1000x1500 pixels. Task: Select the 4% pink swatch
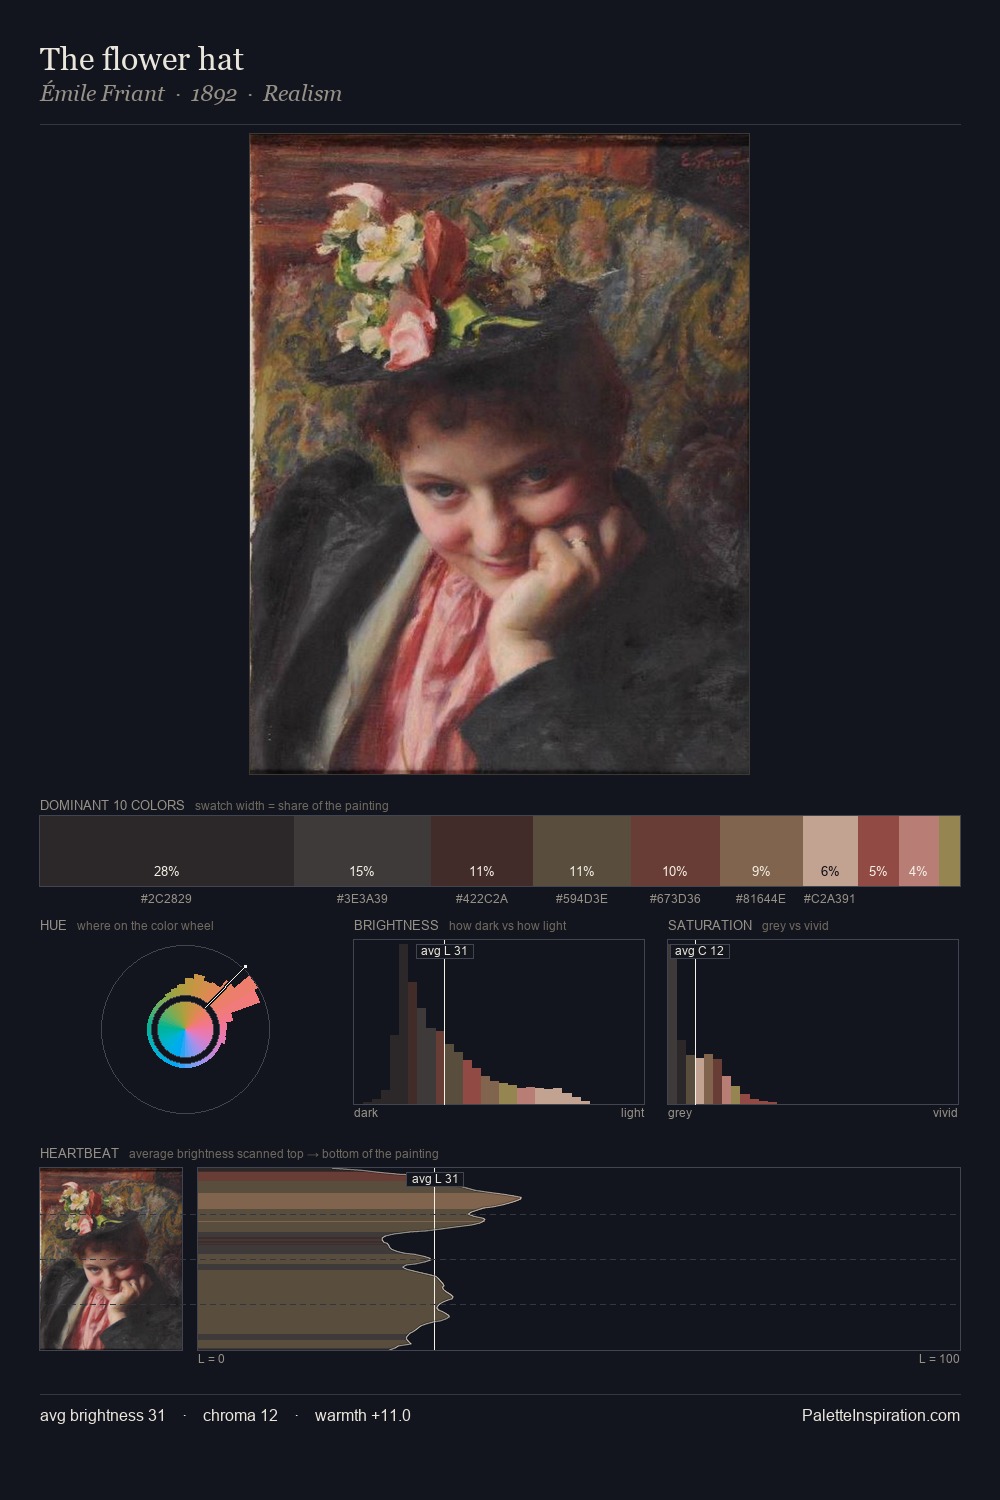[919, 851]
